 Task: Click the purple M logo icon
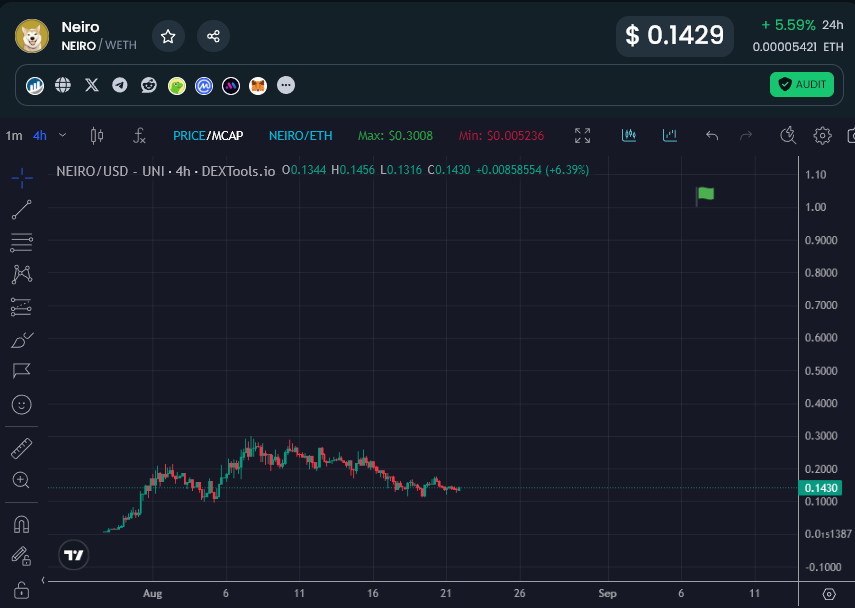tap(231, 86)
